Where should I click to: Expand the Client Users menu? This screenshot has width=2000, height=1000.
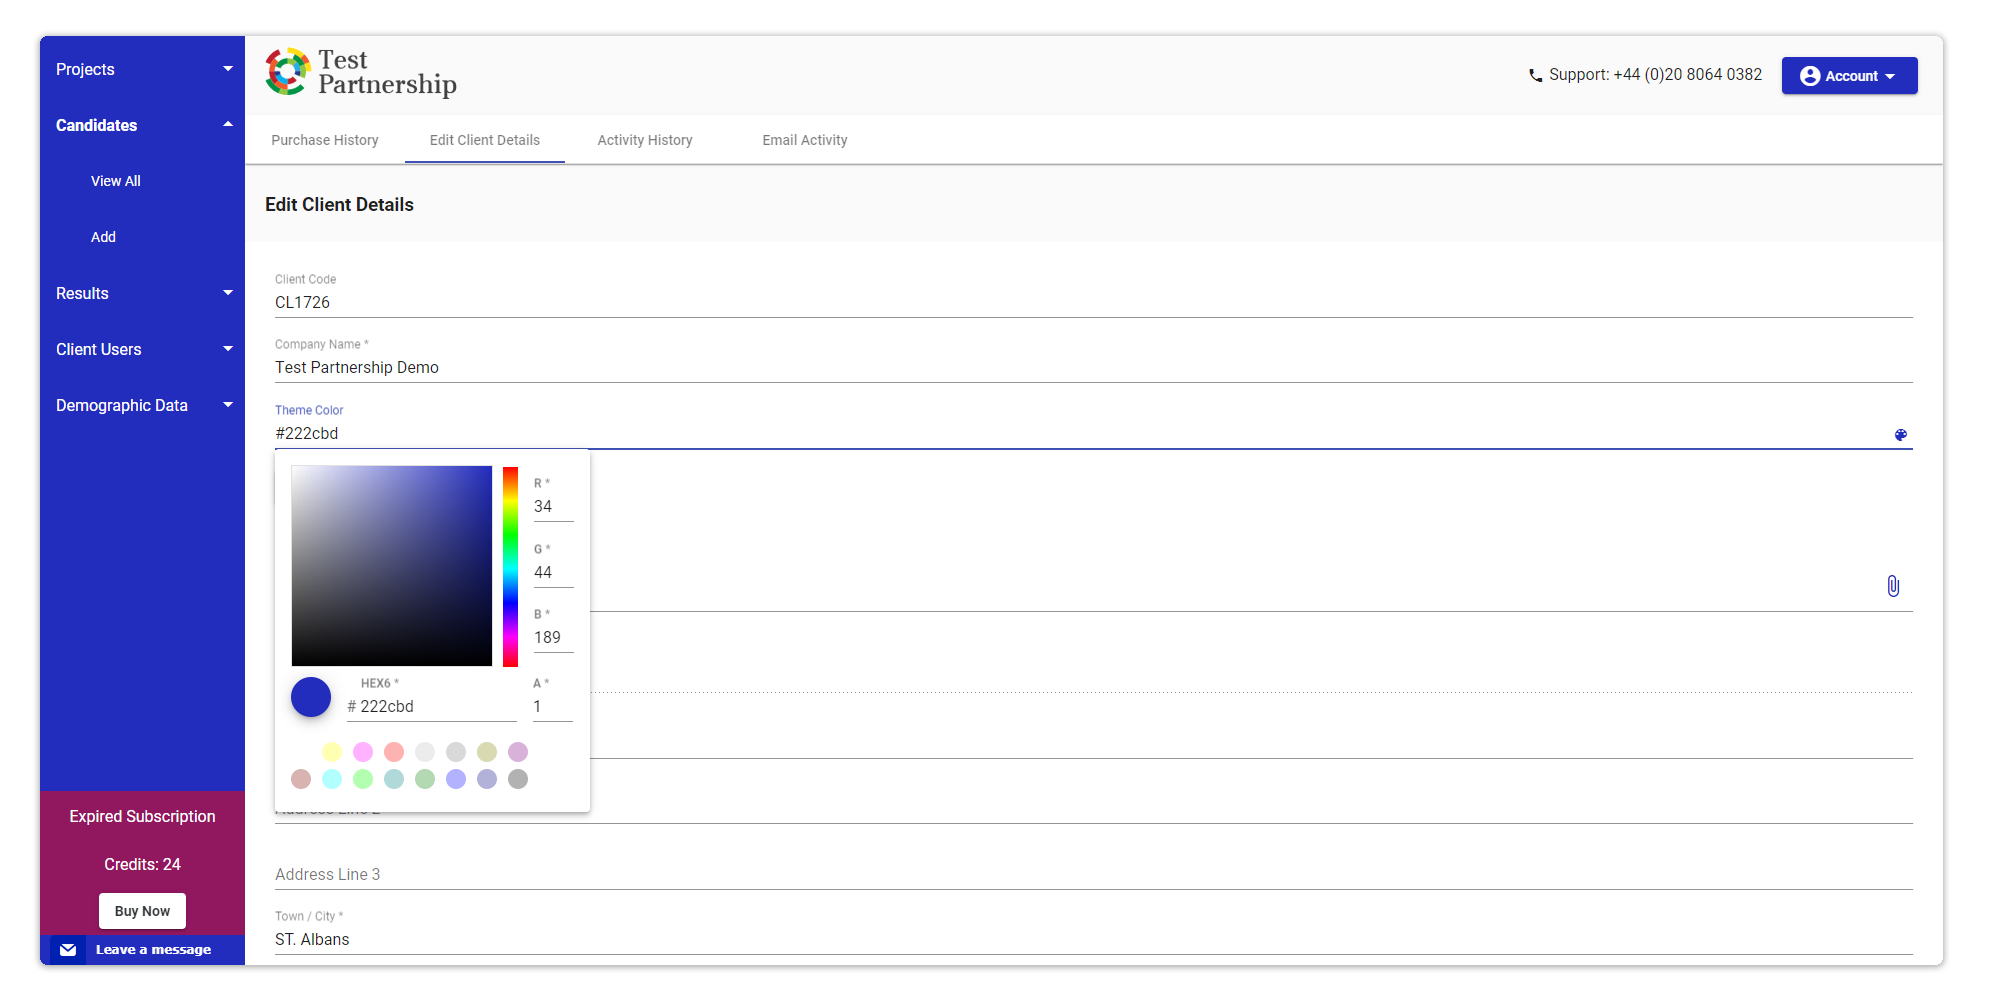pyautogui.click(x=142, y=349)
